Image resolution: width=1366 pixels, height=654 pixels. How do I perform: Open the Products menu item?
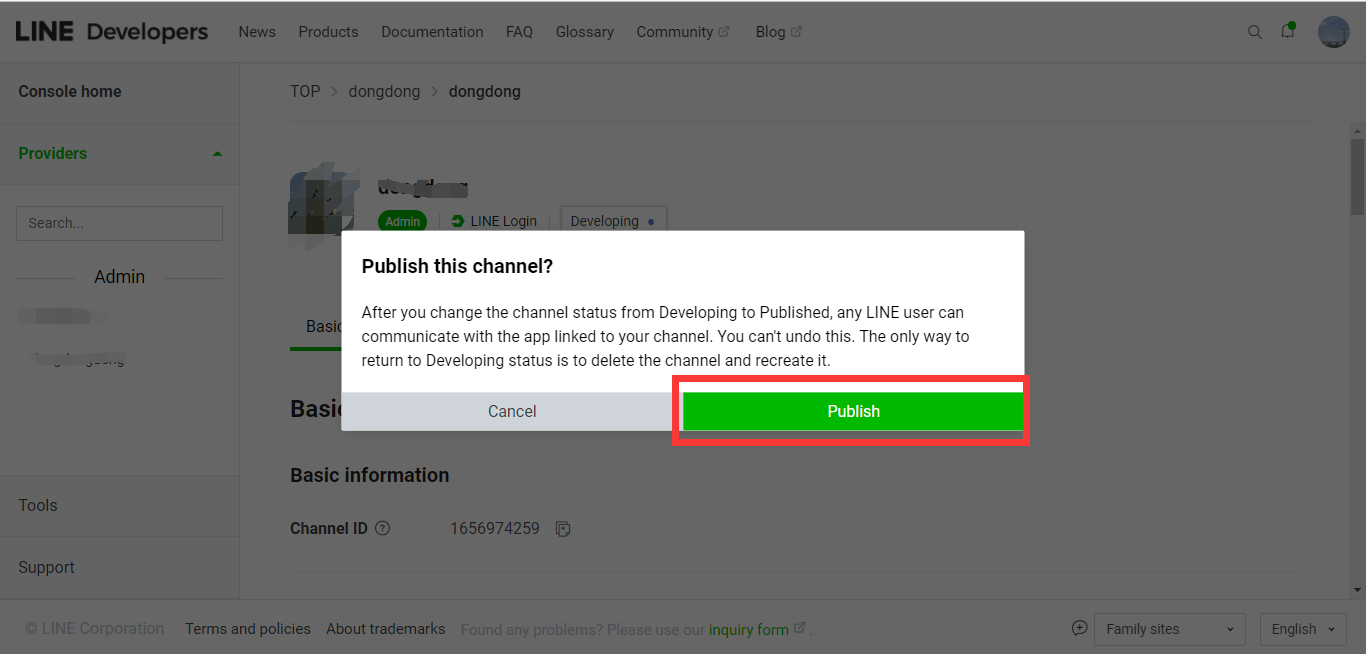click(328, 32)
